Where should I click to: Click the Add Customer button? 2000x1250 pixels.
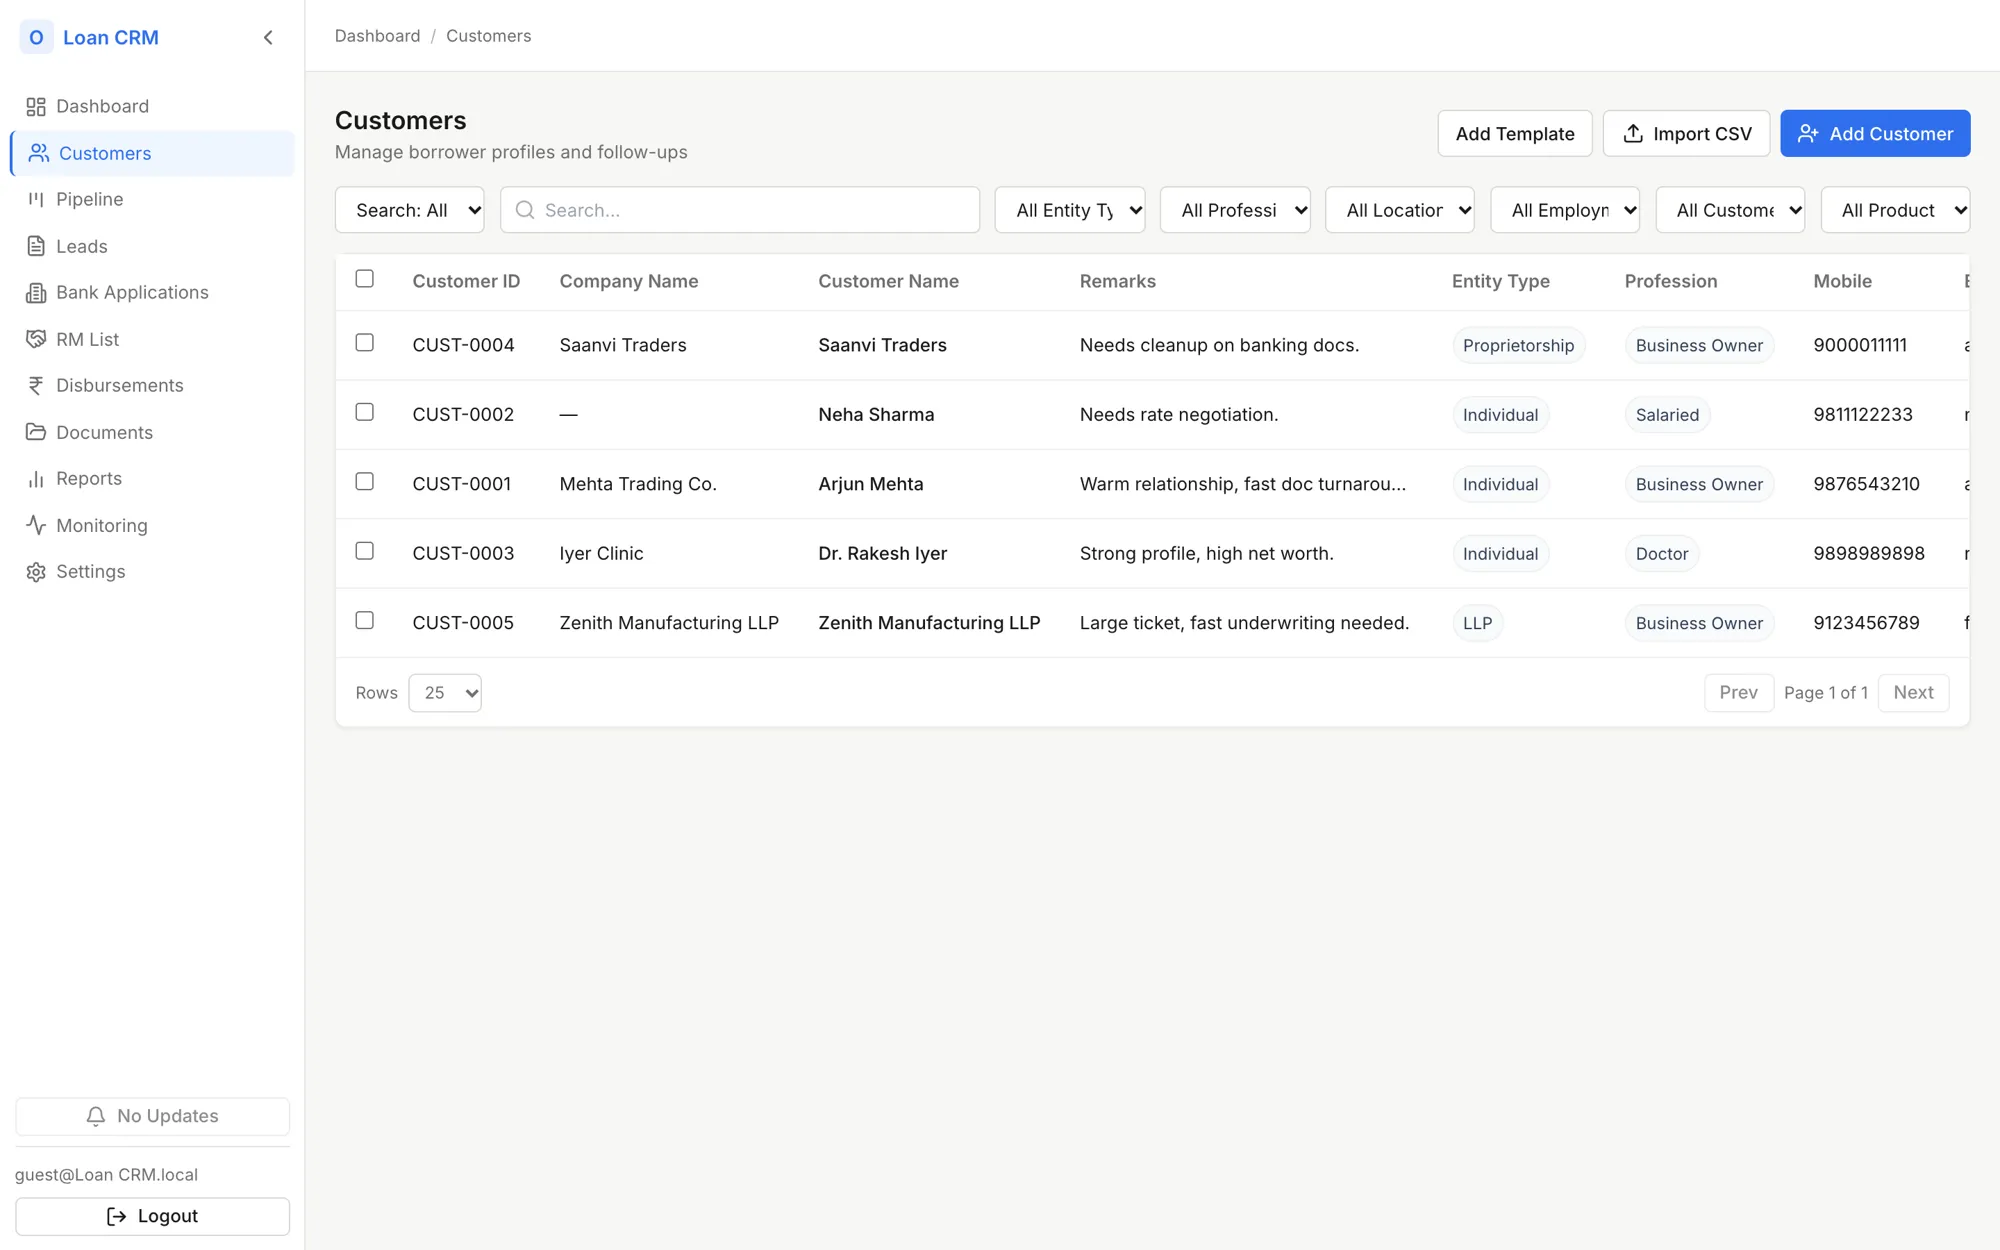pos(1875,133)
